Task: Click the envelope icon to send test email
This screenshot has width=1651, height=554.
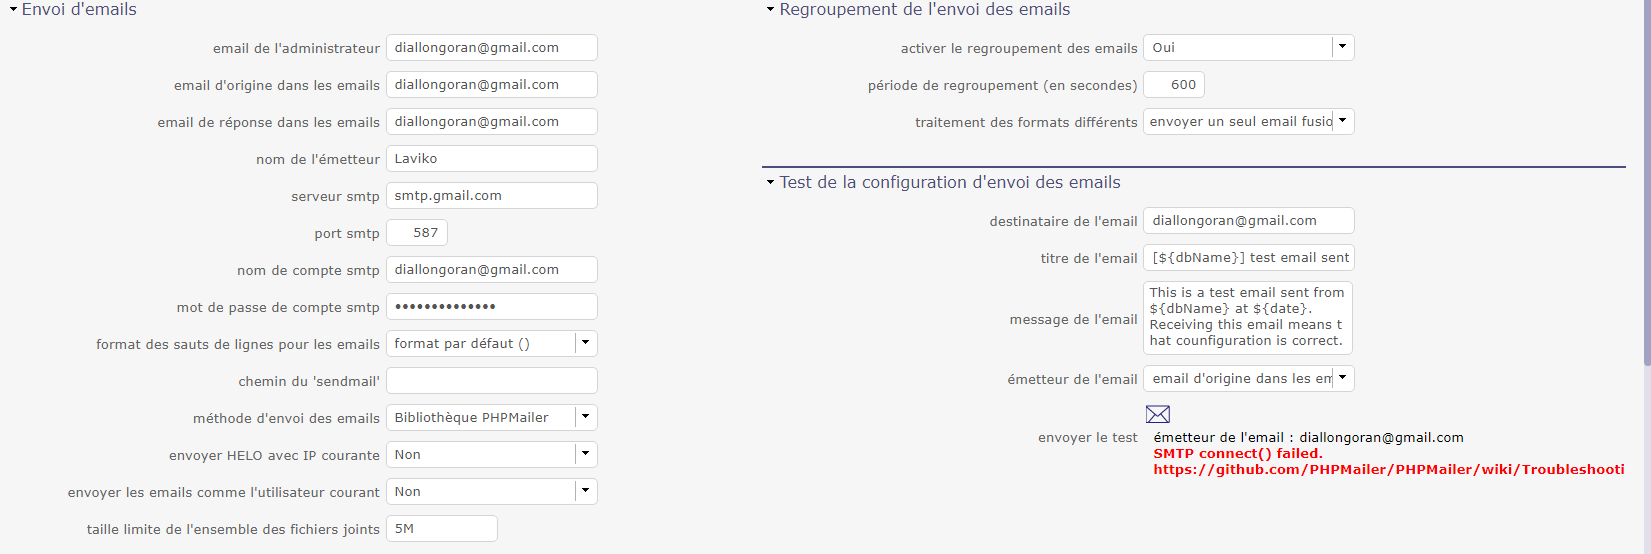Action: [x=1157, y=414]
